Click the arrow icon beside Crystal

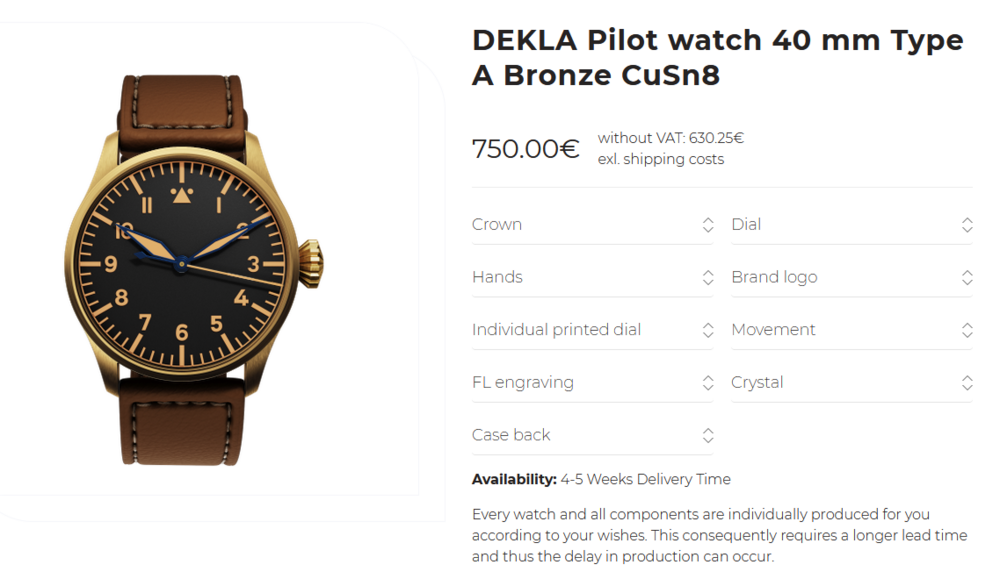point(967,383)
